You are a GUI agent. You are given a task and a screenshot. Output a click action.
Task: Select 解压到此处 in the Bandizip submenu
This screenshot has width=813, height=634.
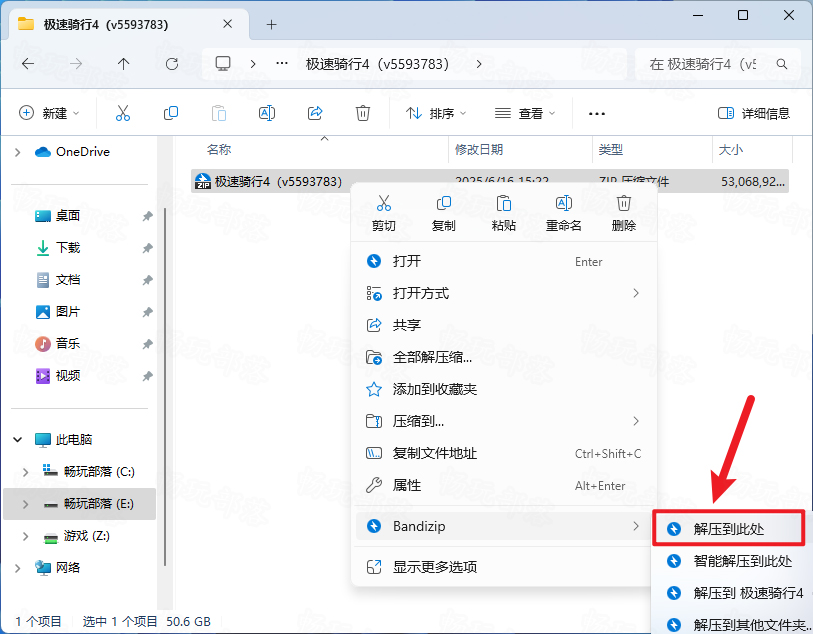pyautogui.click(x=728, y=529)
